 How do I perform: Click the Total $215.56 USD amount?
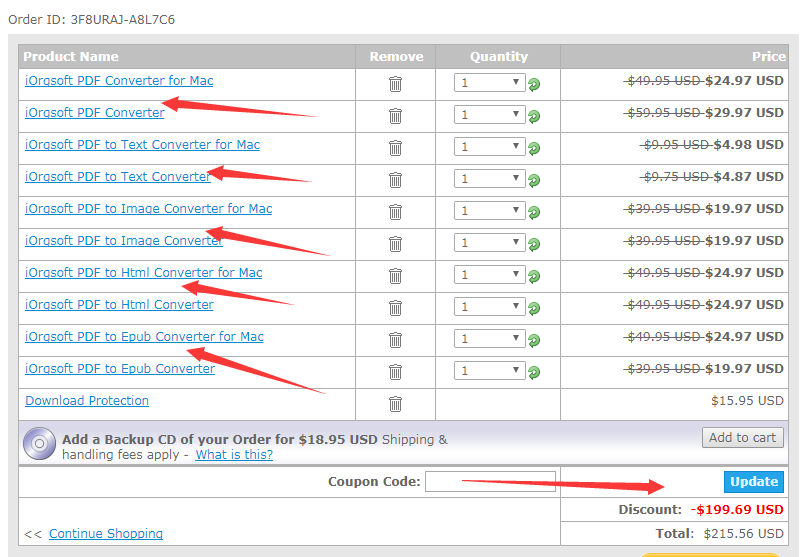point(743,534)
